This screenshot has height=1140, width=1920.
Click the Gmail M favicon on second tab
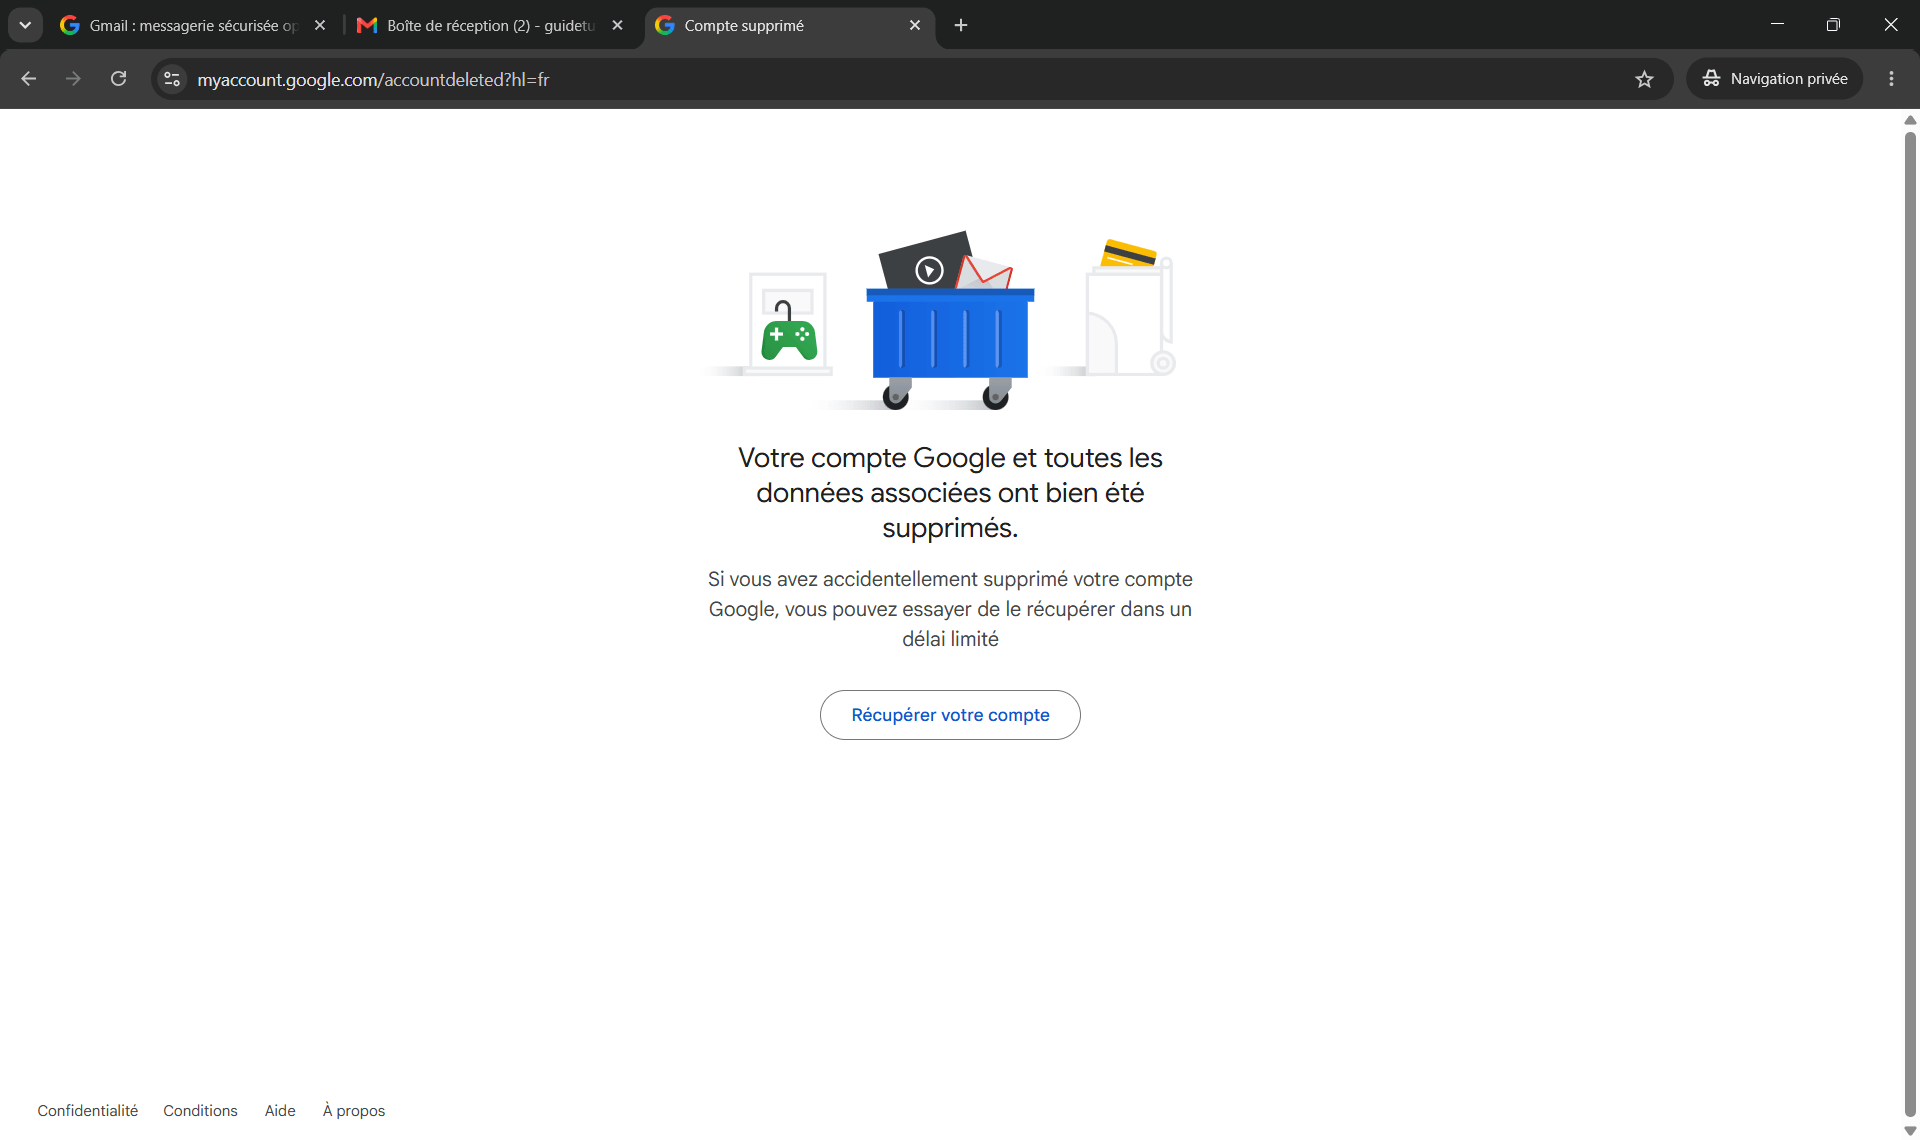pyautogui.click(x=367, y=25)
